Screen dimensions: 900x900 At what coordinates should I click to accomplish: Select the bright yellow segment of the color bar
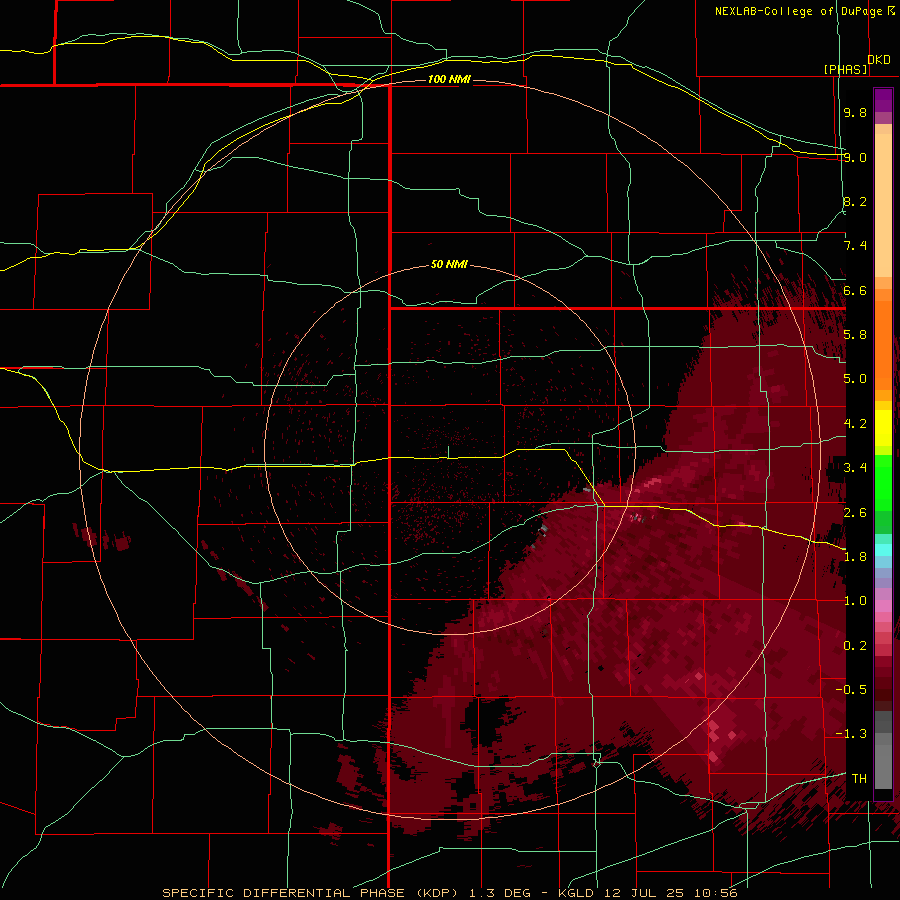883,428
